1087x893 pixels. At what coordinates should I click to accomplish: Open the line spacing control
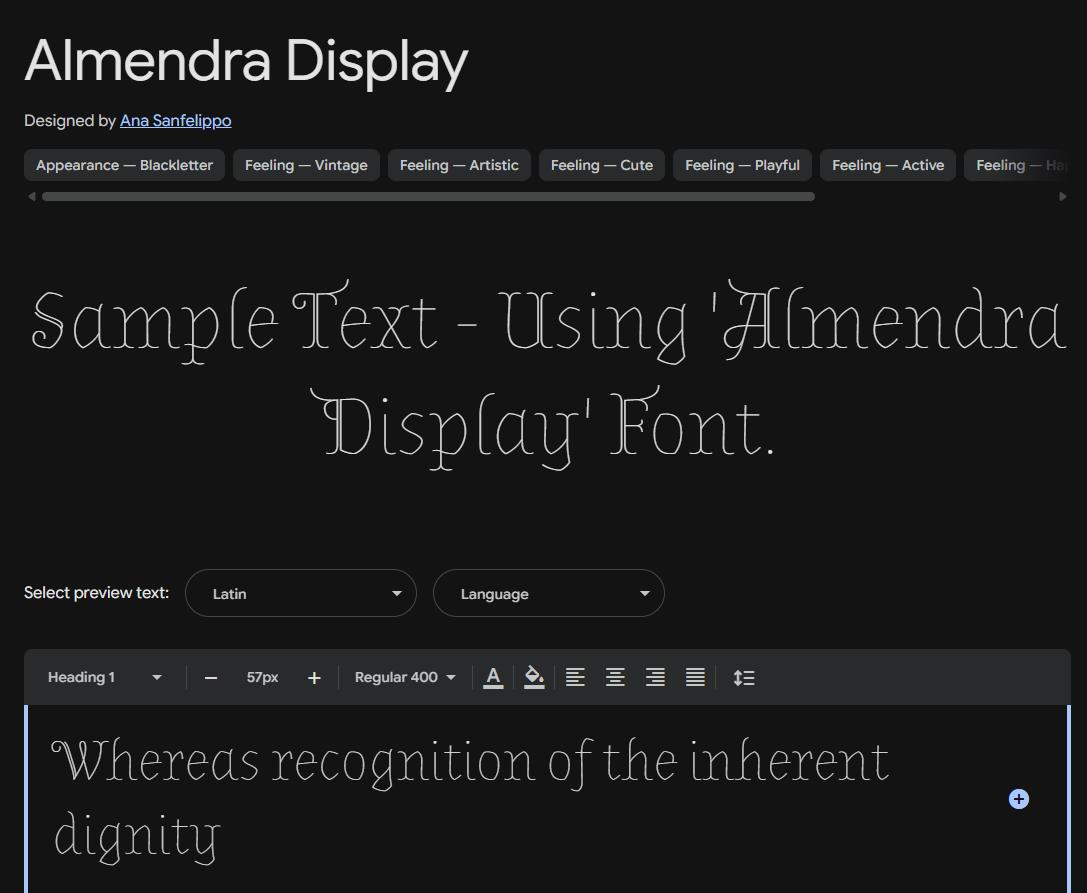point(744,677)
